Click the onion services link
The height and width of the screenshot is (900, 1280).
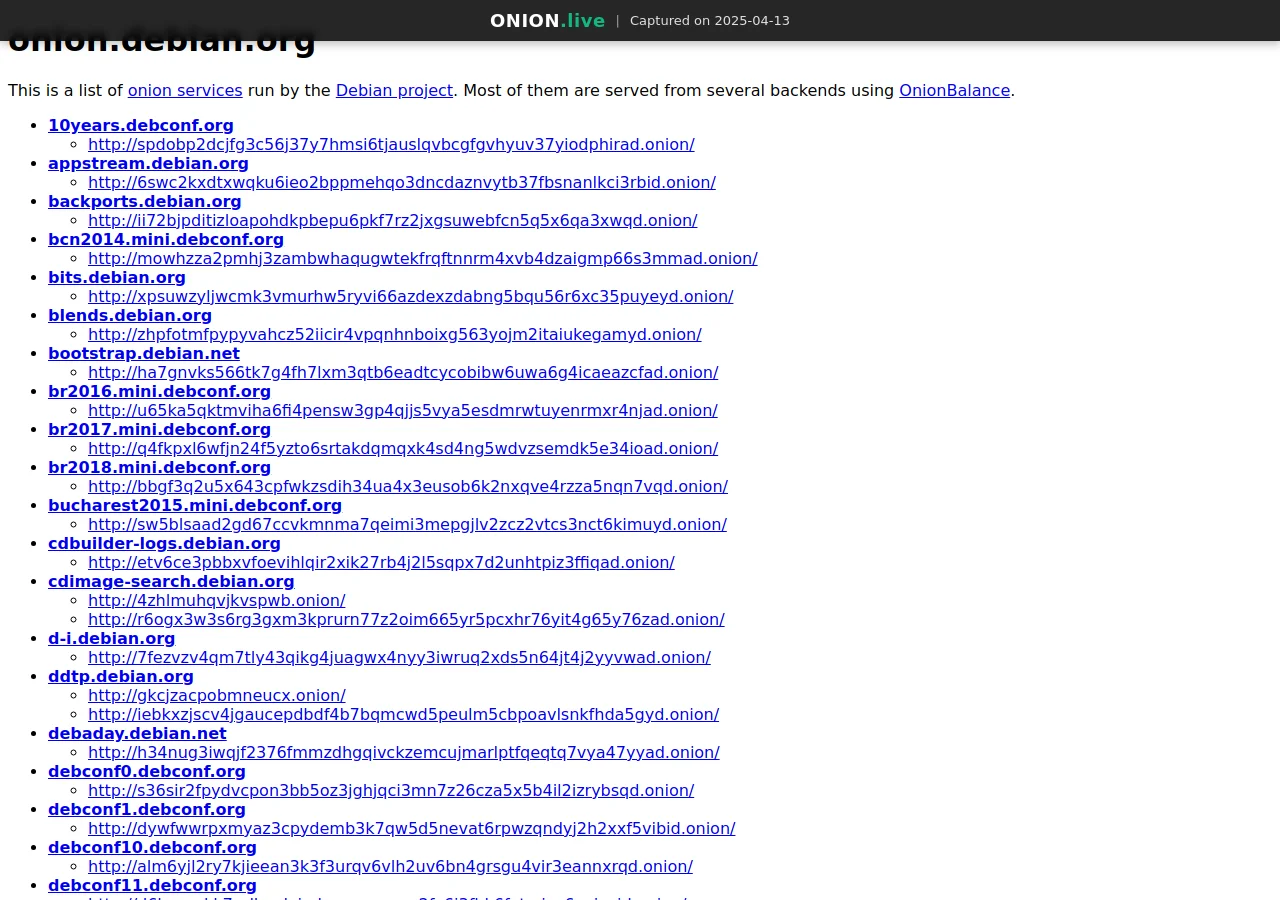point(185,90)
